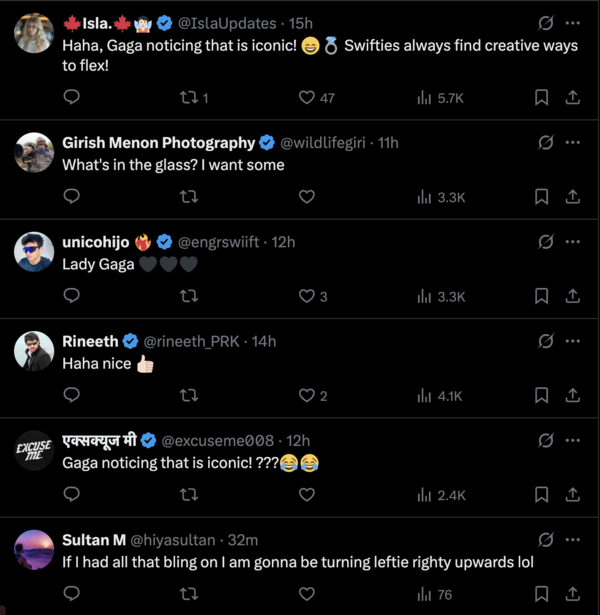Share the excuseme008 tweet
Screen dimensions: 600x615
click(573, 494)
